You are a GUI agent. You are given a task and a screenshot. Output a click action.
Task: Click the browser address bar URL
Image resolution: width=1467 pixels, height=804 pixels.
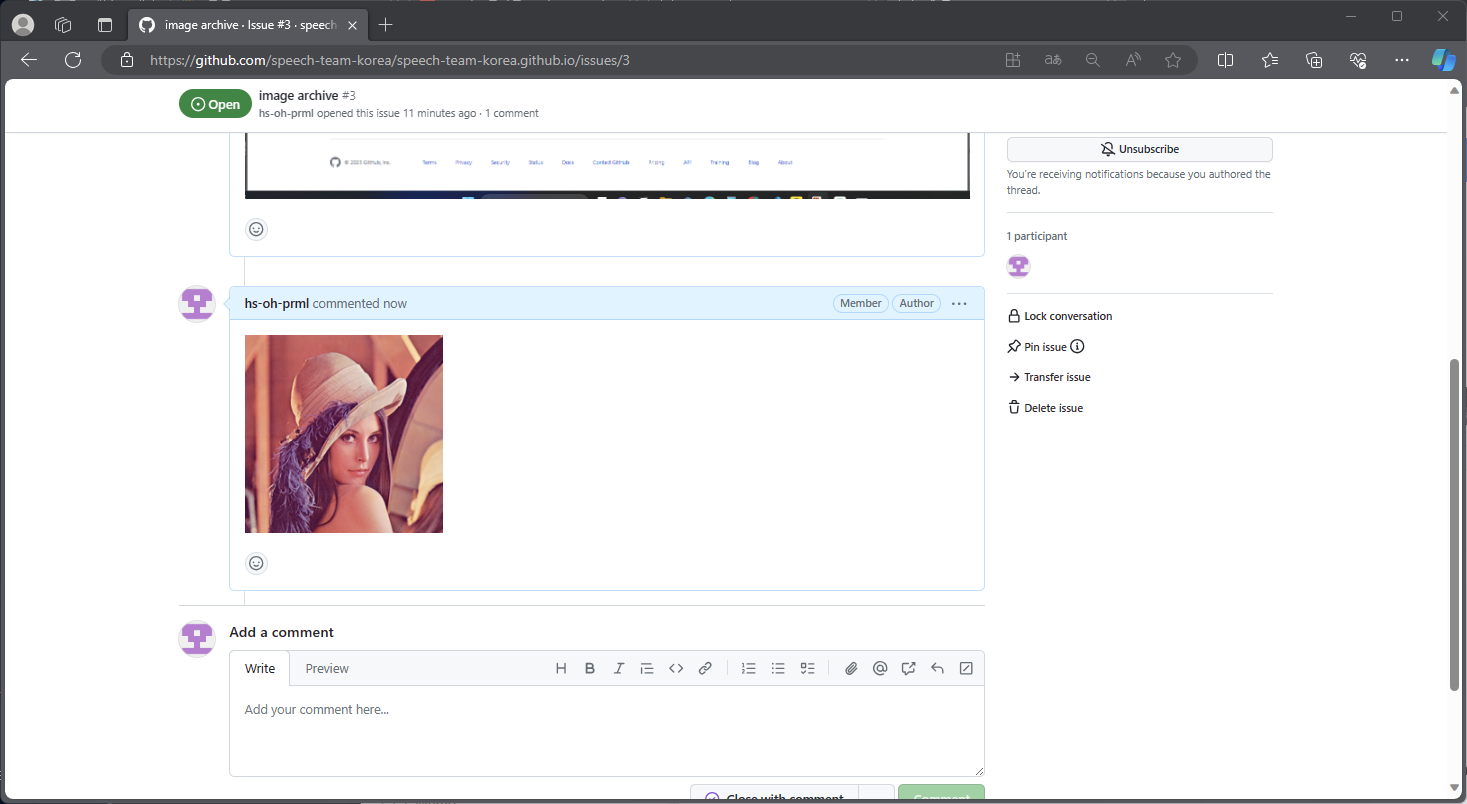(x=390, y=60)
